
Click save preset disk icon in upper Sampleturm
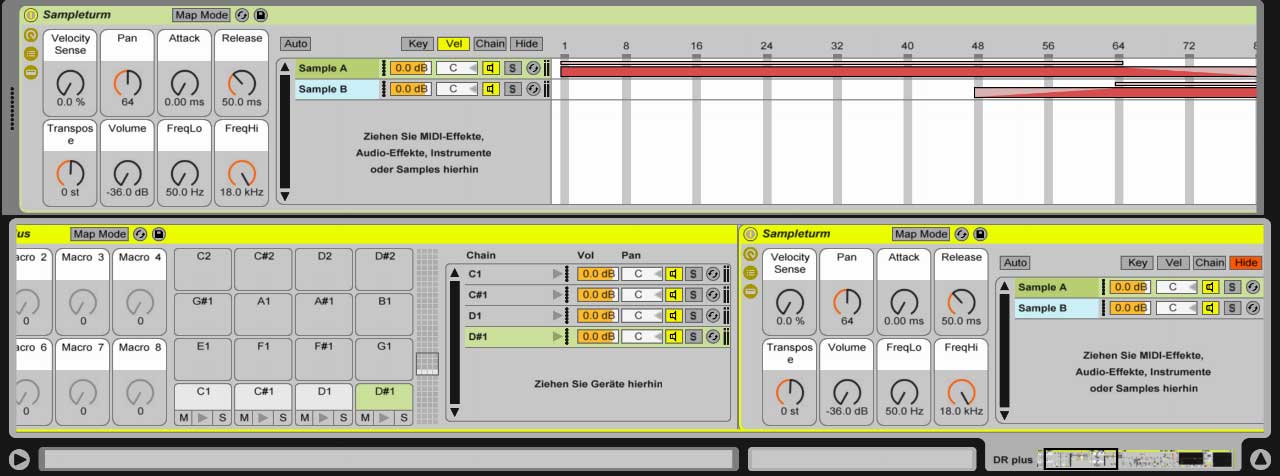click(260, 15)
